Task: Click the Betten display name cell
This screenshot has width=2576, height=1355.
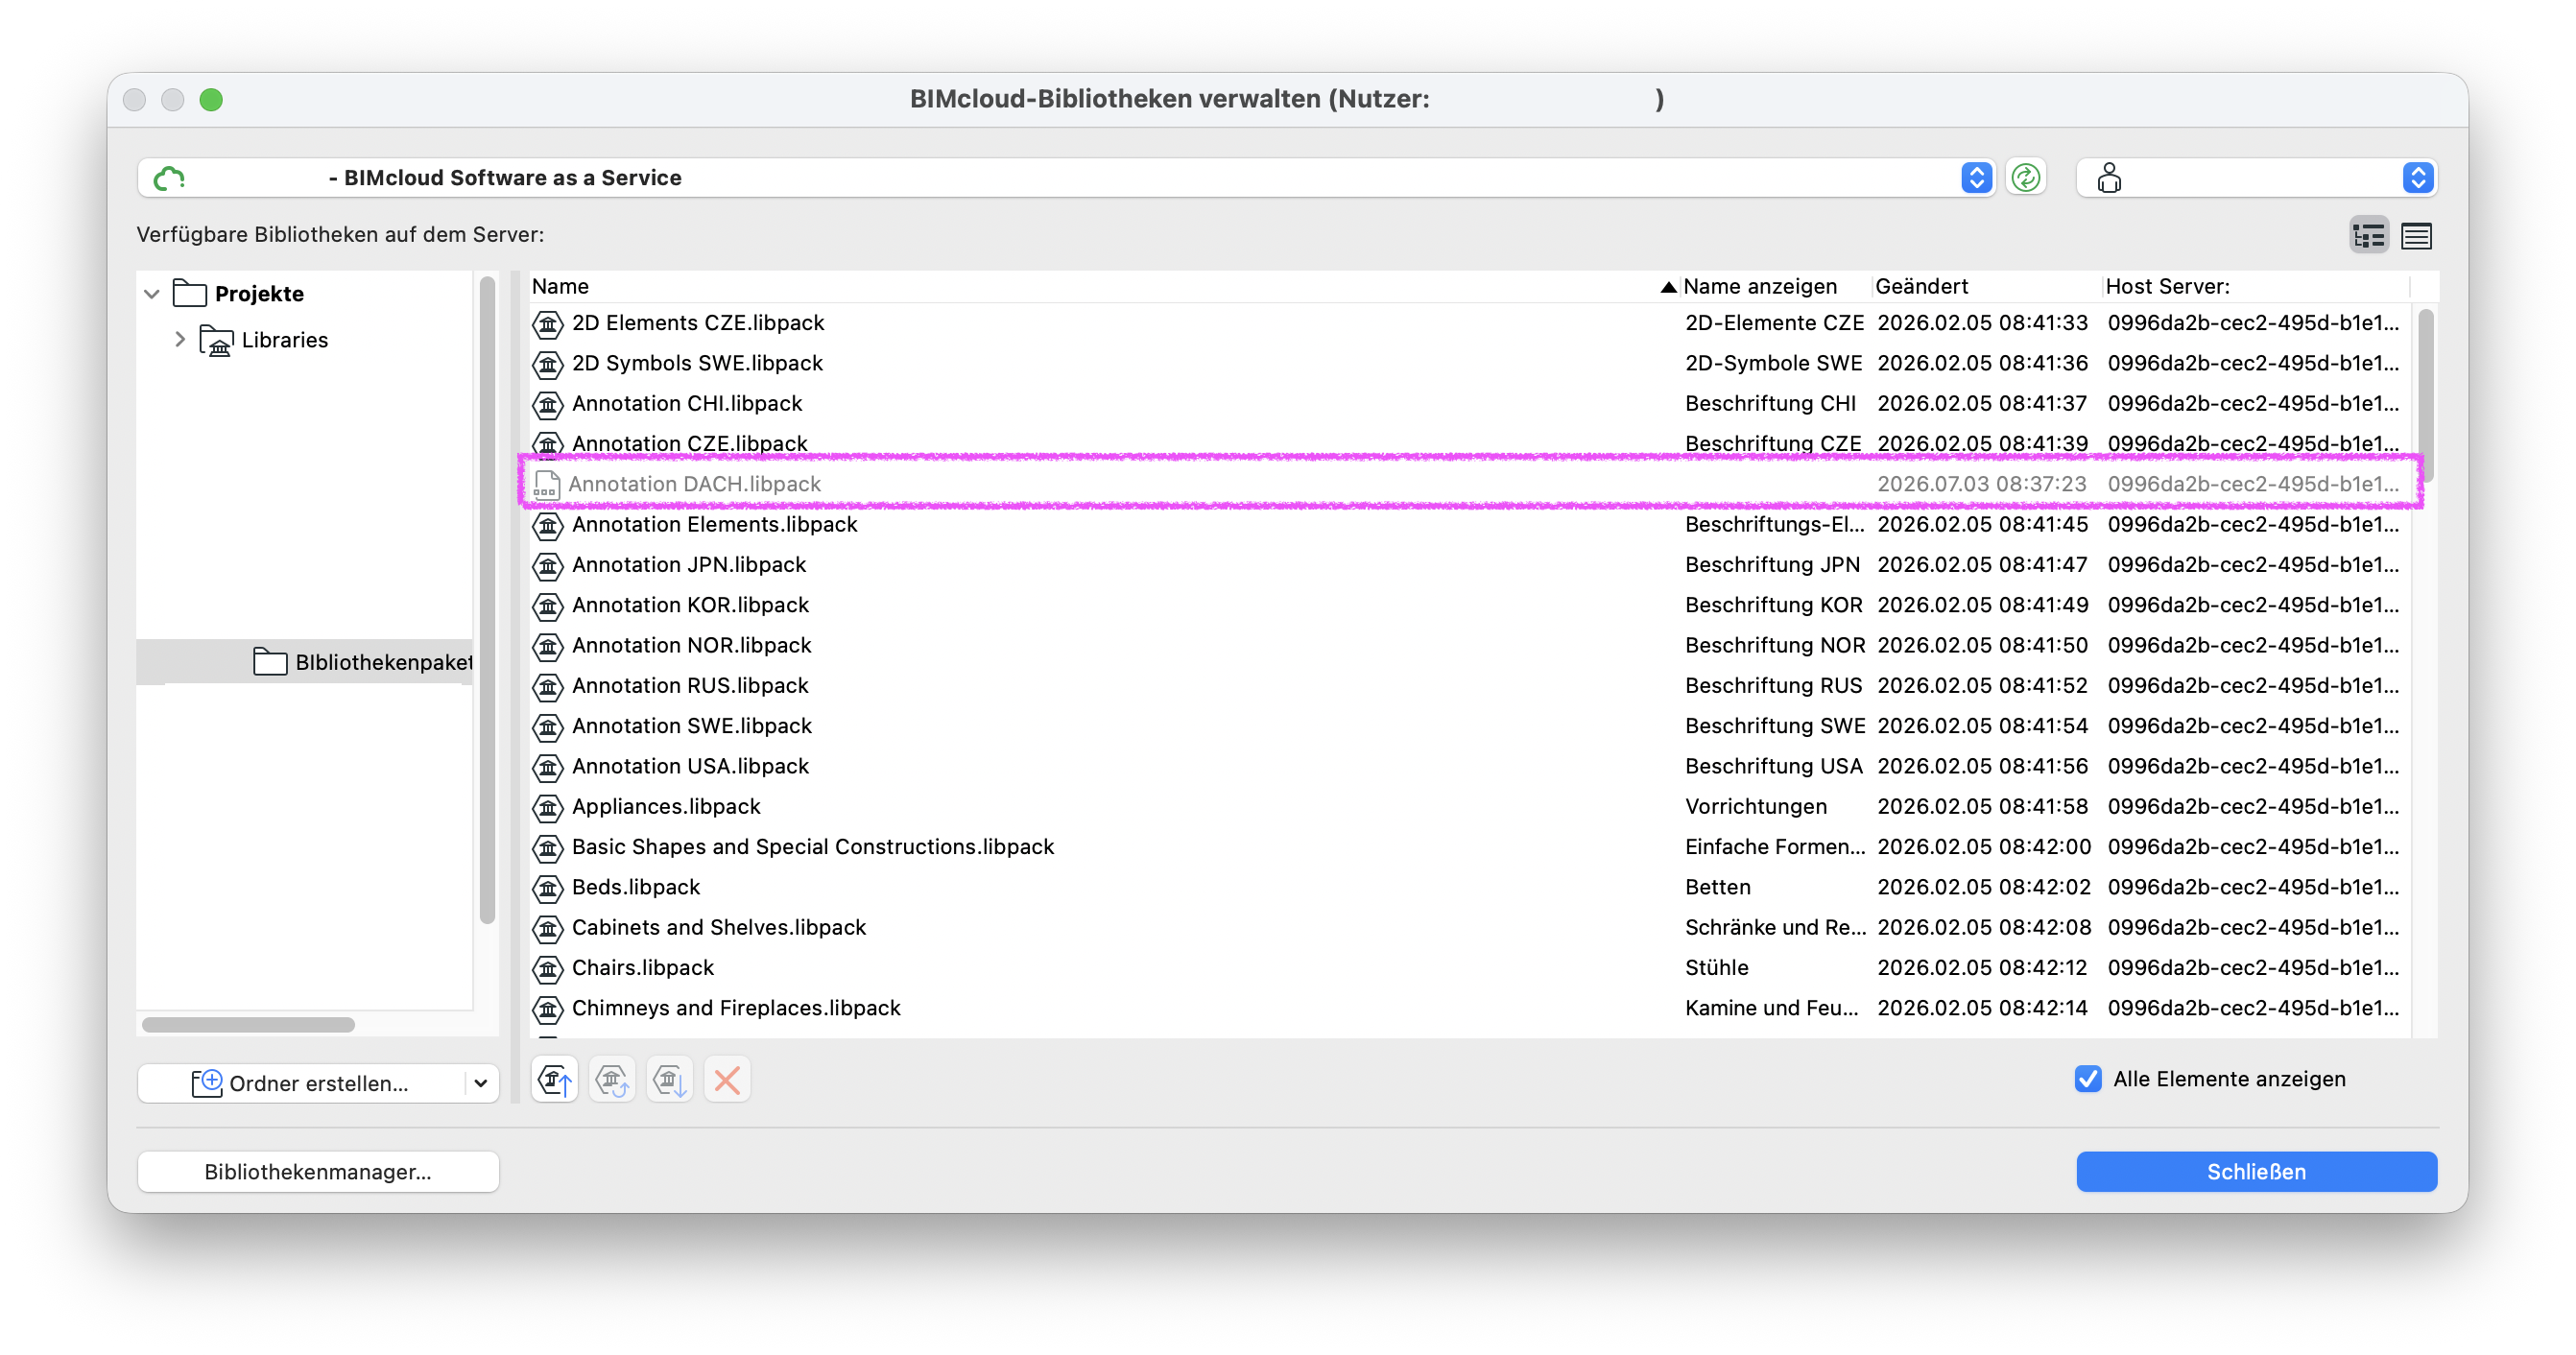Action: [x=1717, y=888]
